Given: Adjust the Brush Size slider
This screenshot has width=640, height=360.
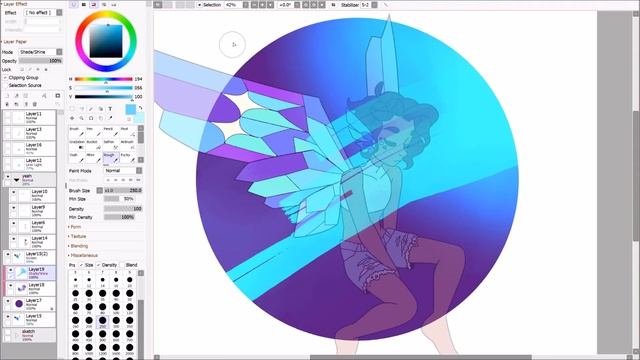Looking at the screenshot, I should [x=123, y=190].
